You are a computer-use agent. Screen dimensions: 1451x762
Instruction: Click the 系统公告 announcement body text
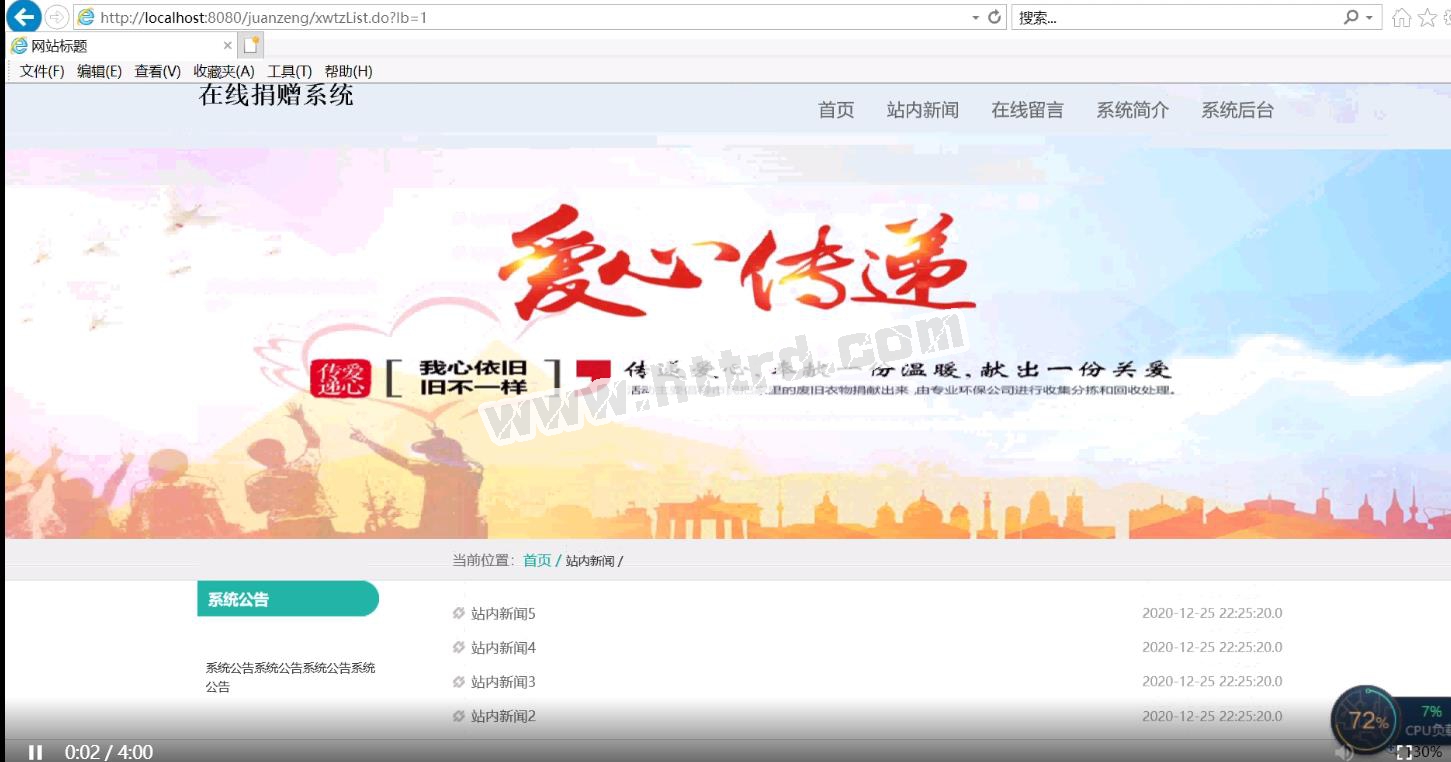pos(290,677)
